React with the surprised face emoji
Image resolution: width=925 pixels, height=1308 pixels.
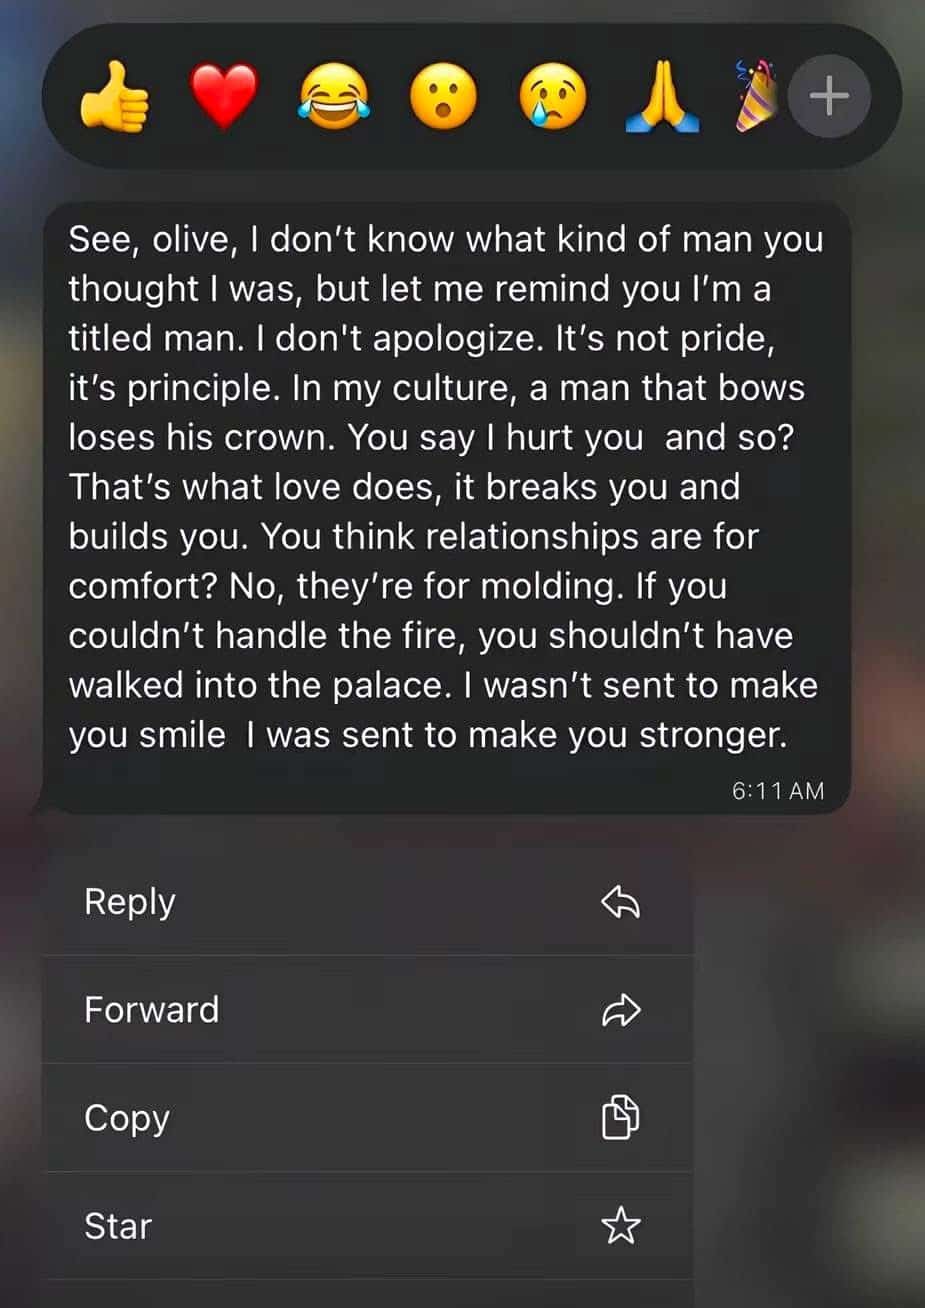(x=444, y=97)
